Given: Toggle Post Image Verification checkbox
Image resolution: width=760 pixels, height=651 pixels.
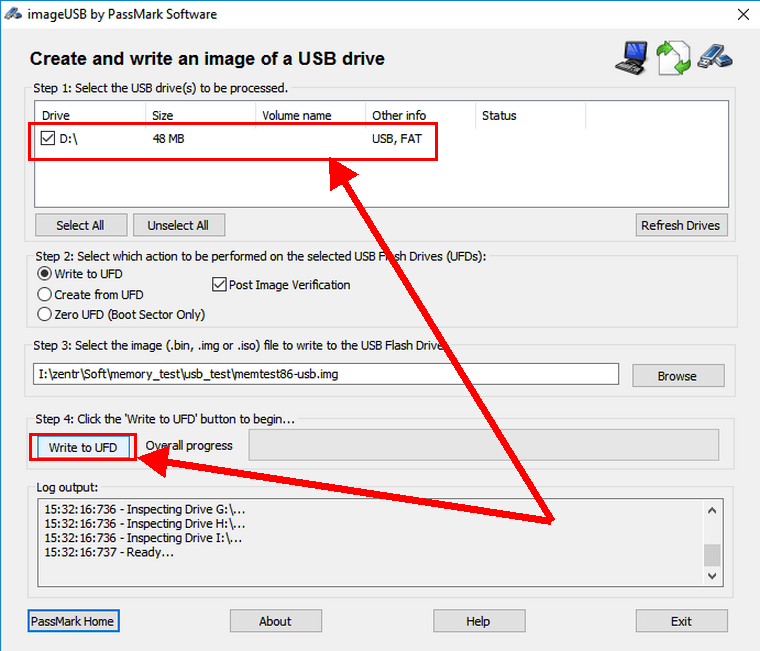Looking at the screenshot, I should (220, 285).
